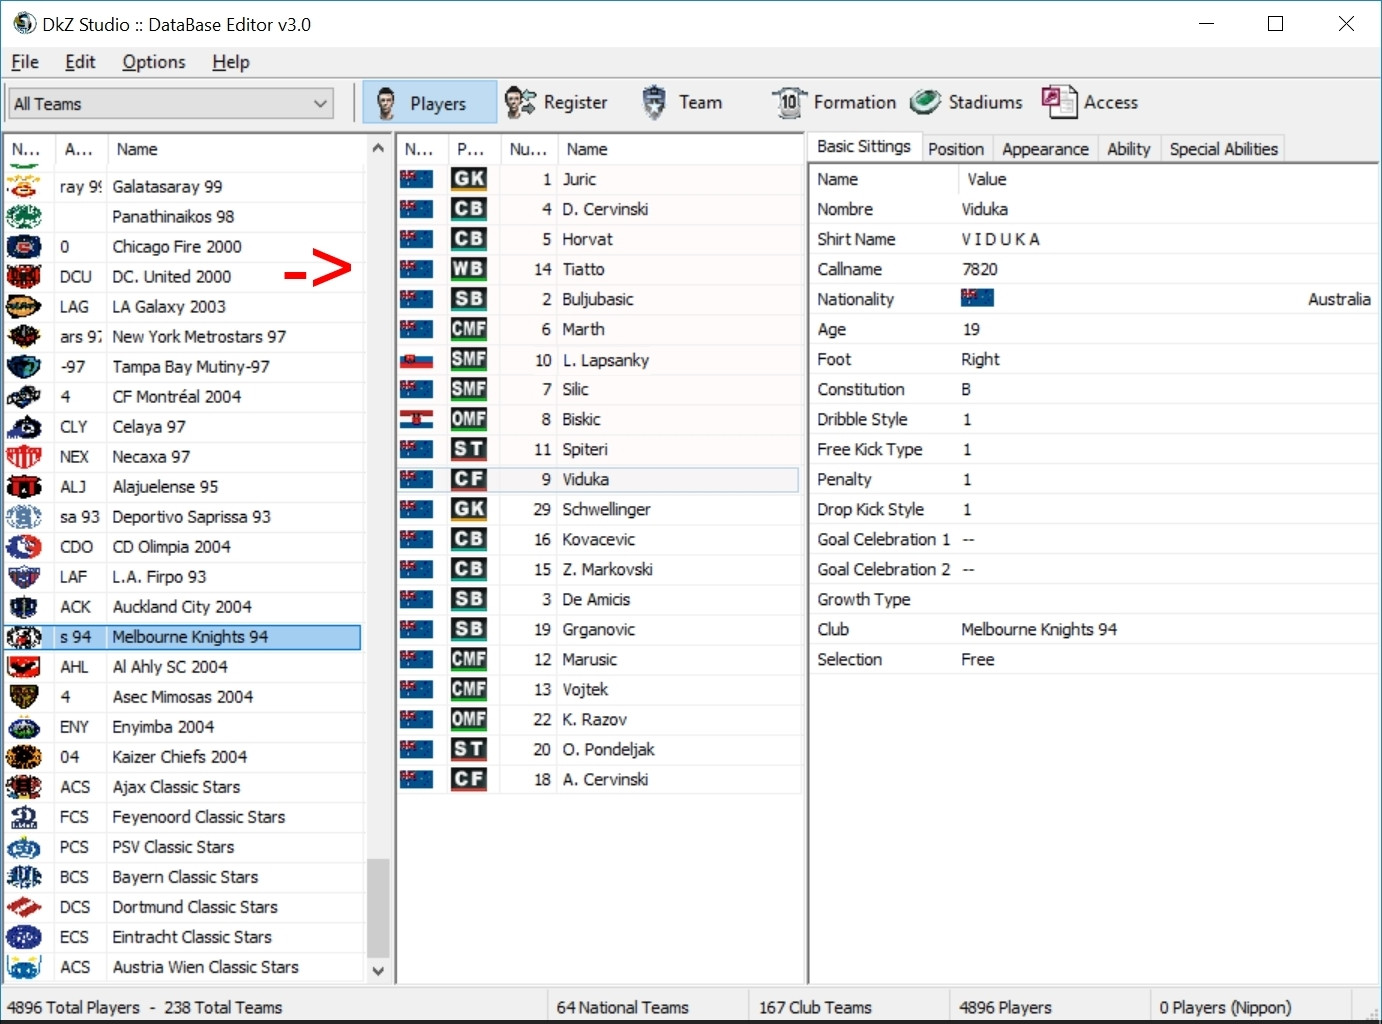Click the Club value Melbourne Knights 94

pos(1039,629)
